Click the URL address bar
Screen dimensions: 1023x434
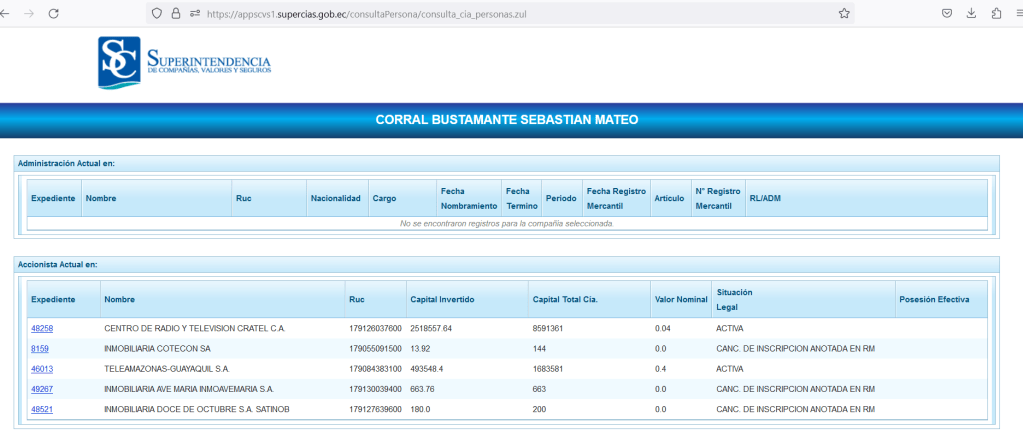(500, 14)
